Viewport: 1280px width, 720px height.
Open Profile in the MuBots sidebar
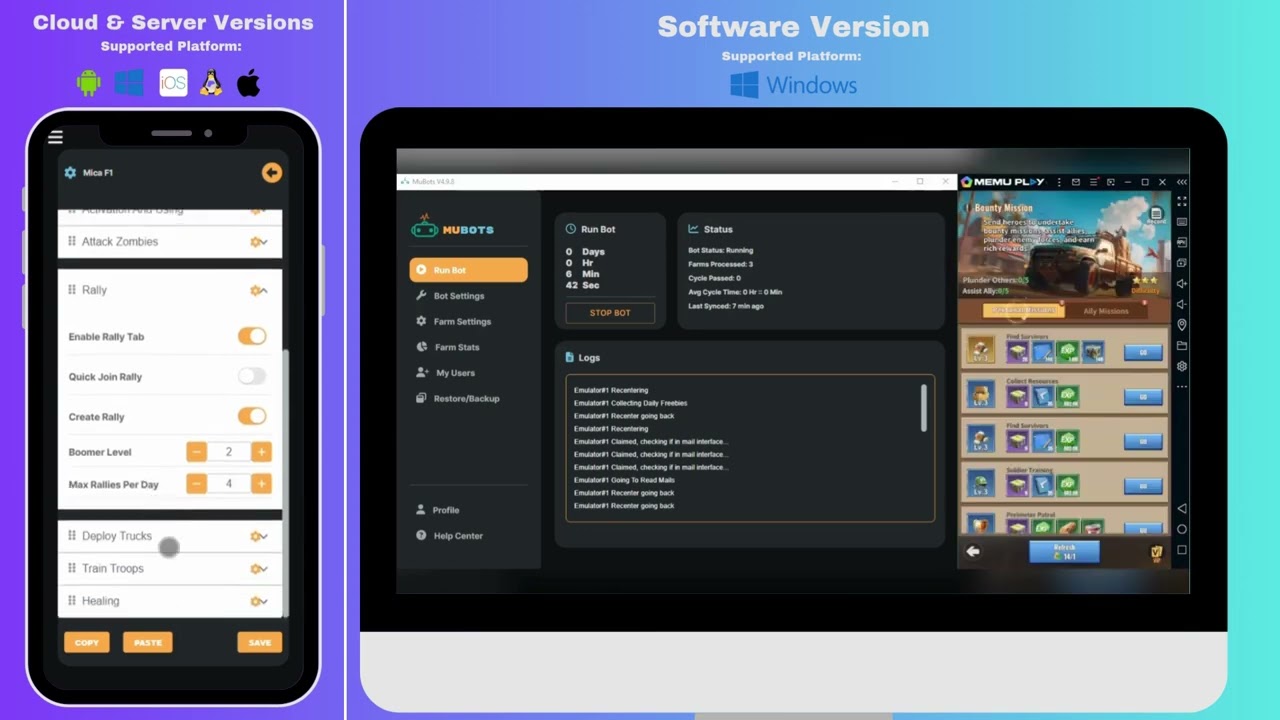click(x=438, y=510)
